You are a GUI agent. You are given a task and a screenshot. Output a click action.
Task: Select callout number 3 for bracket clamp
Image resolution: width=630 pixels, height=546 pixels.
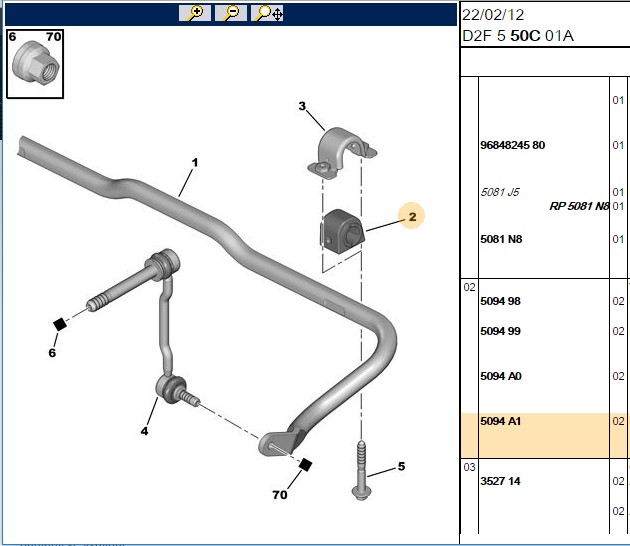click(302, 106)
